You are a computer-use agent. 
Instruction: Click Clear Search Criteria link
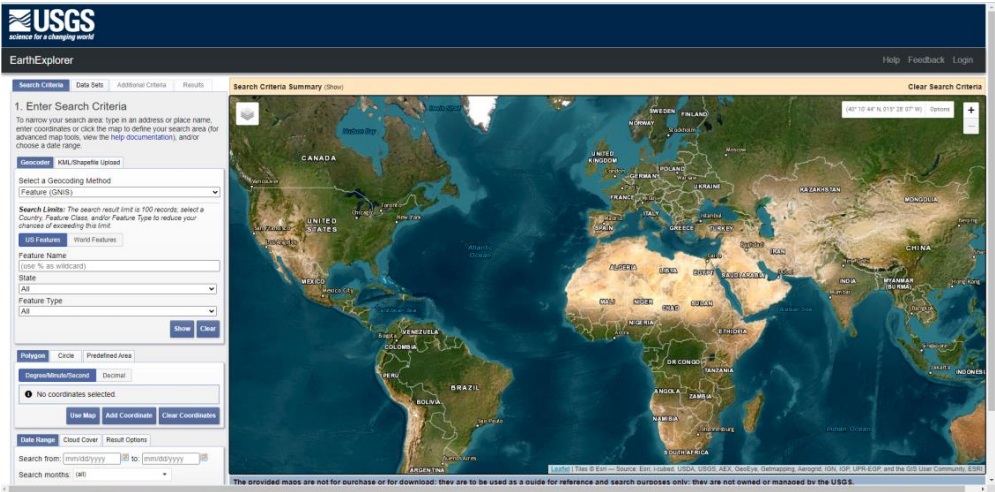(x=945, y=87)
